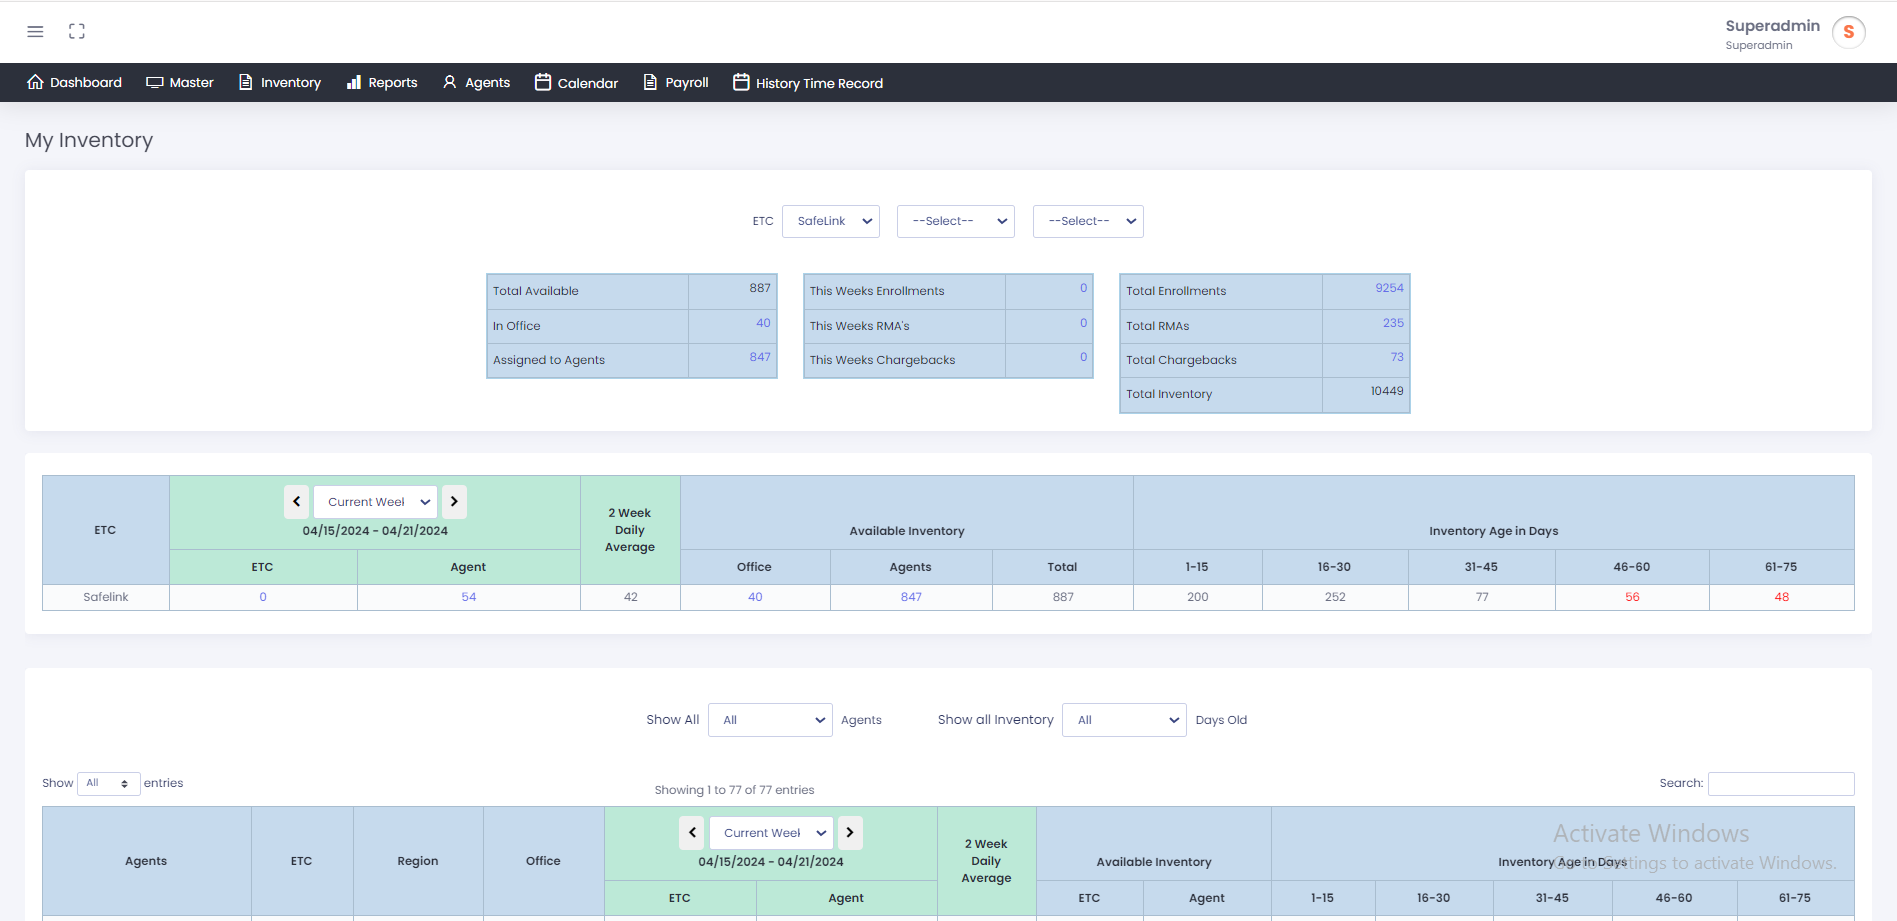Enter fullscreen mode via expand icon
The image size is (1897, 921).
click(77, 31)
